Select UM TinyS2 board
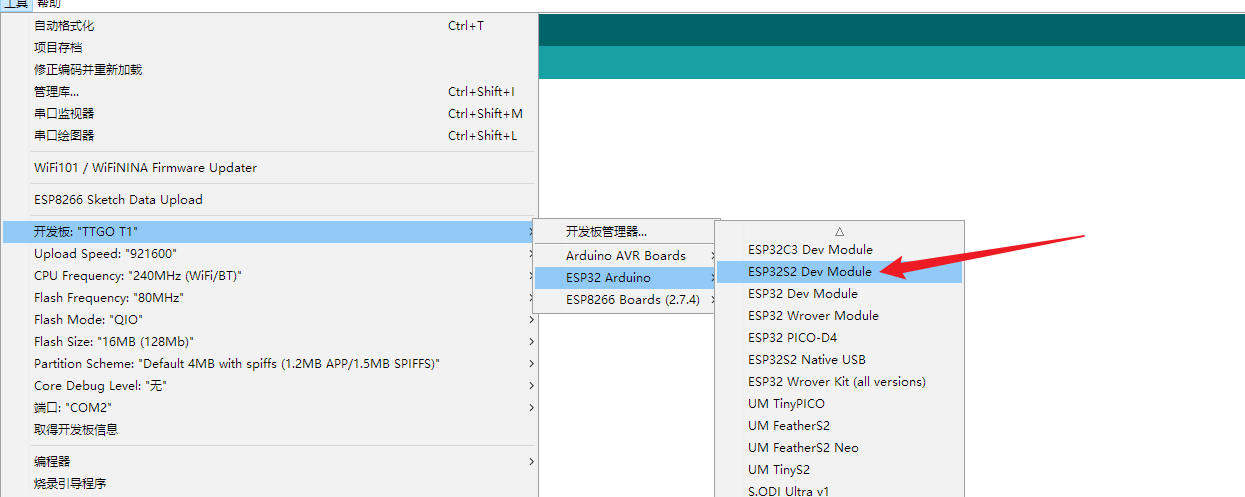The width and height of the screenshot is (1245, 497). point(840,470)
